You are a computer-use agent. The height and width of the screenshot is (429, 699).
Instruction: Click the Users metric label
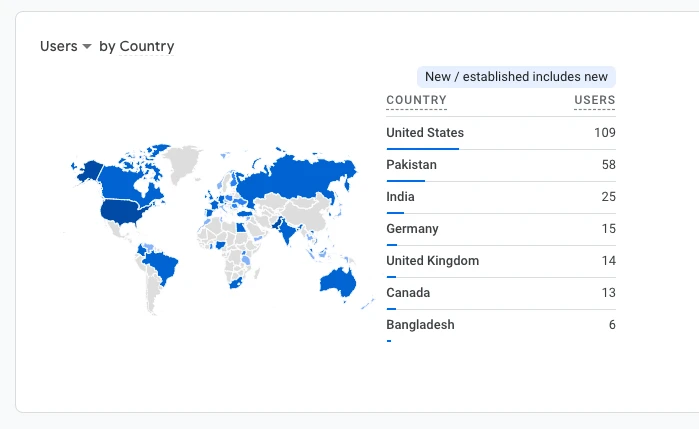click(x=58, y=46)
